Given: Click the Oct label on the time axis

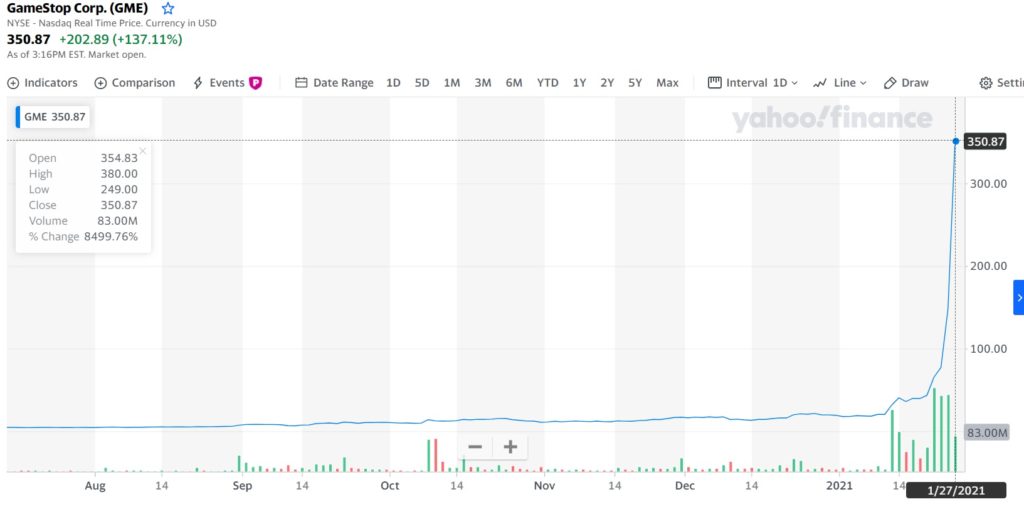Looking at the screenshot, I should pos(390,485).
